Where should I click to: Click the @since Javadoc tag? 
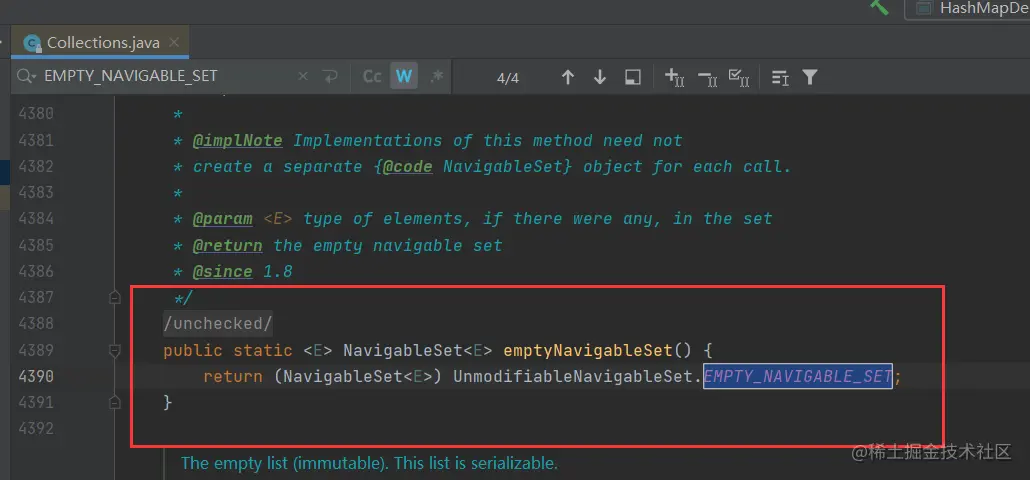[222, 272]
